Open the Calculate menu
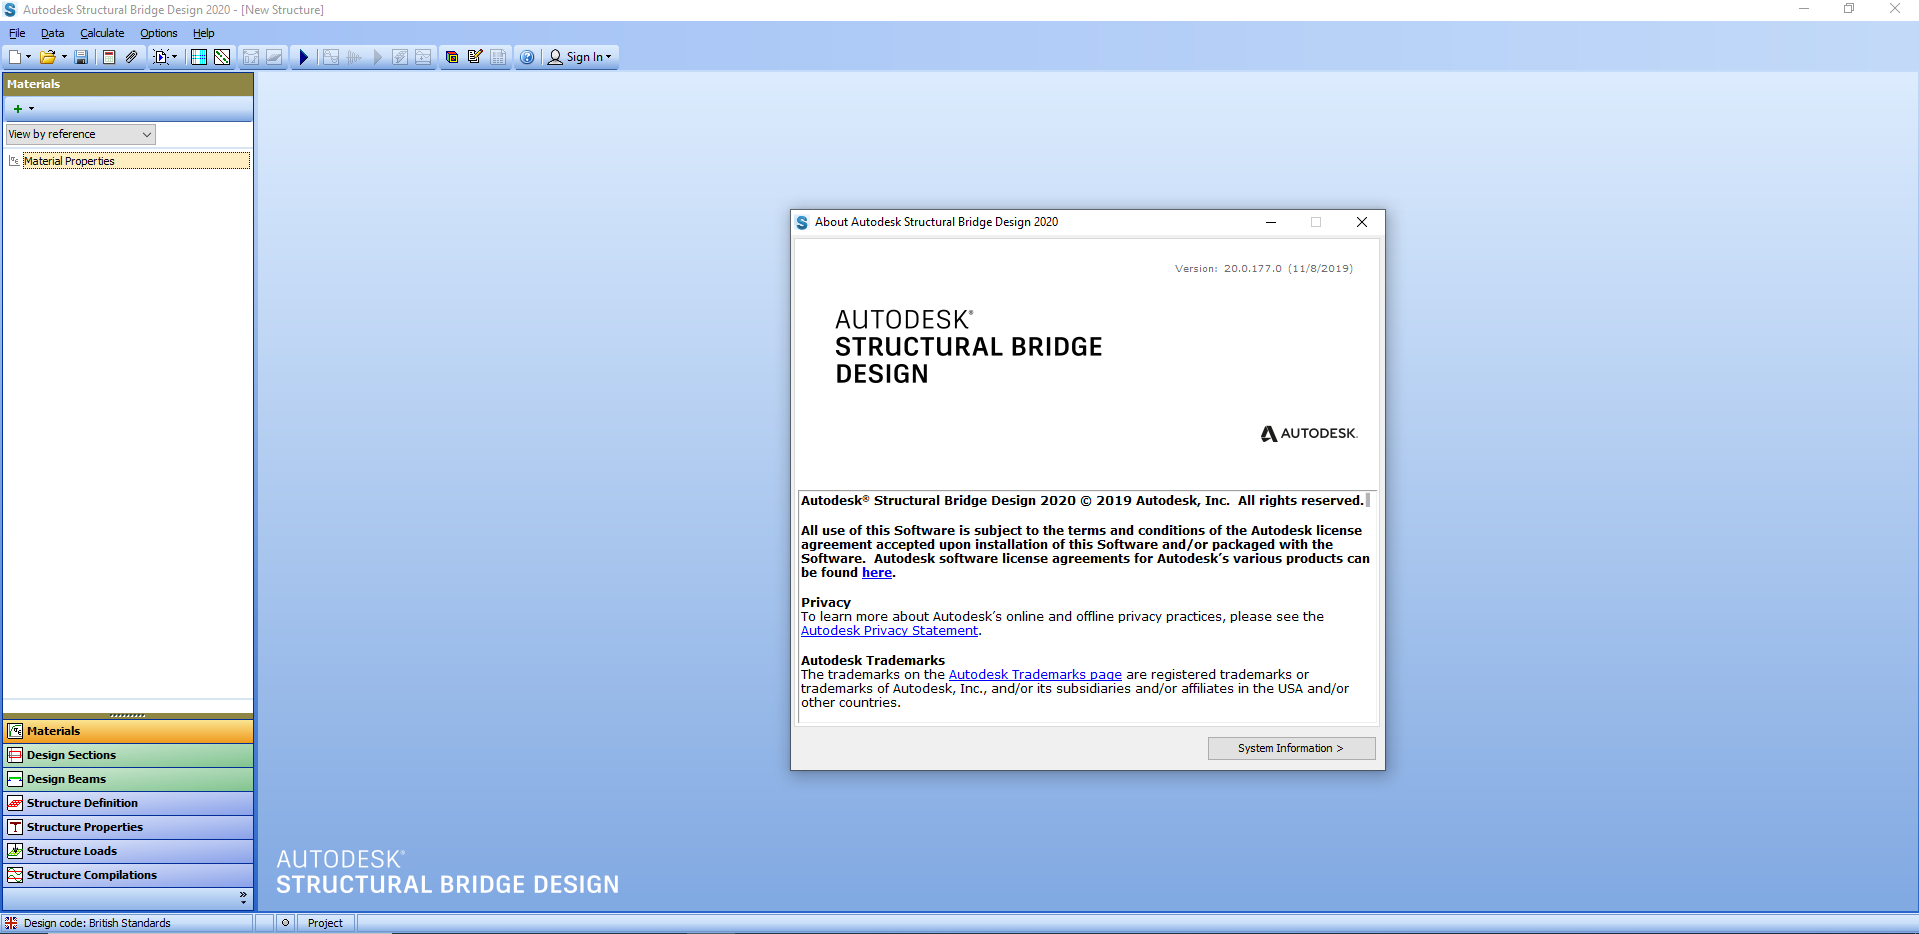Image resolution: width=1919 pixels, height=934 pixels. 102,33
